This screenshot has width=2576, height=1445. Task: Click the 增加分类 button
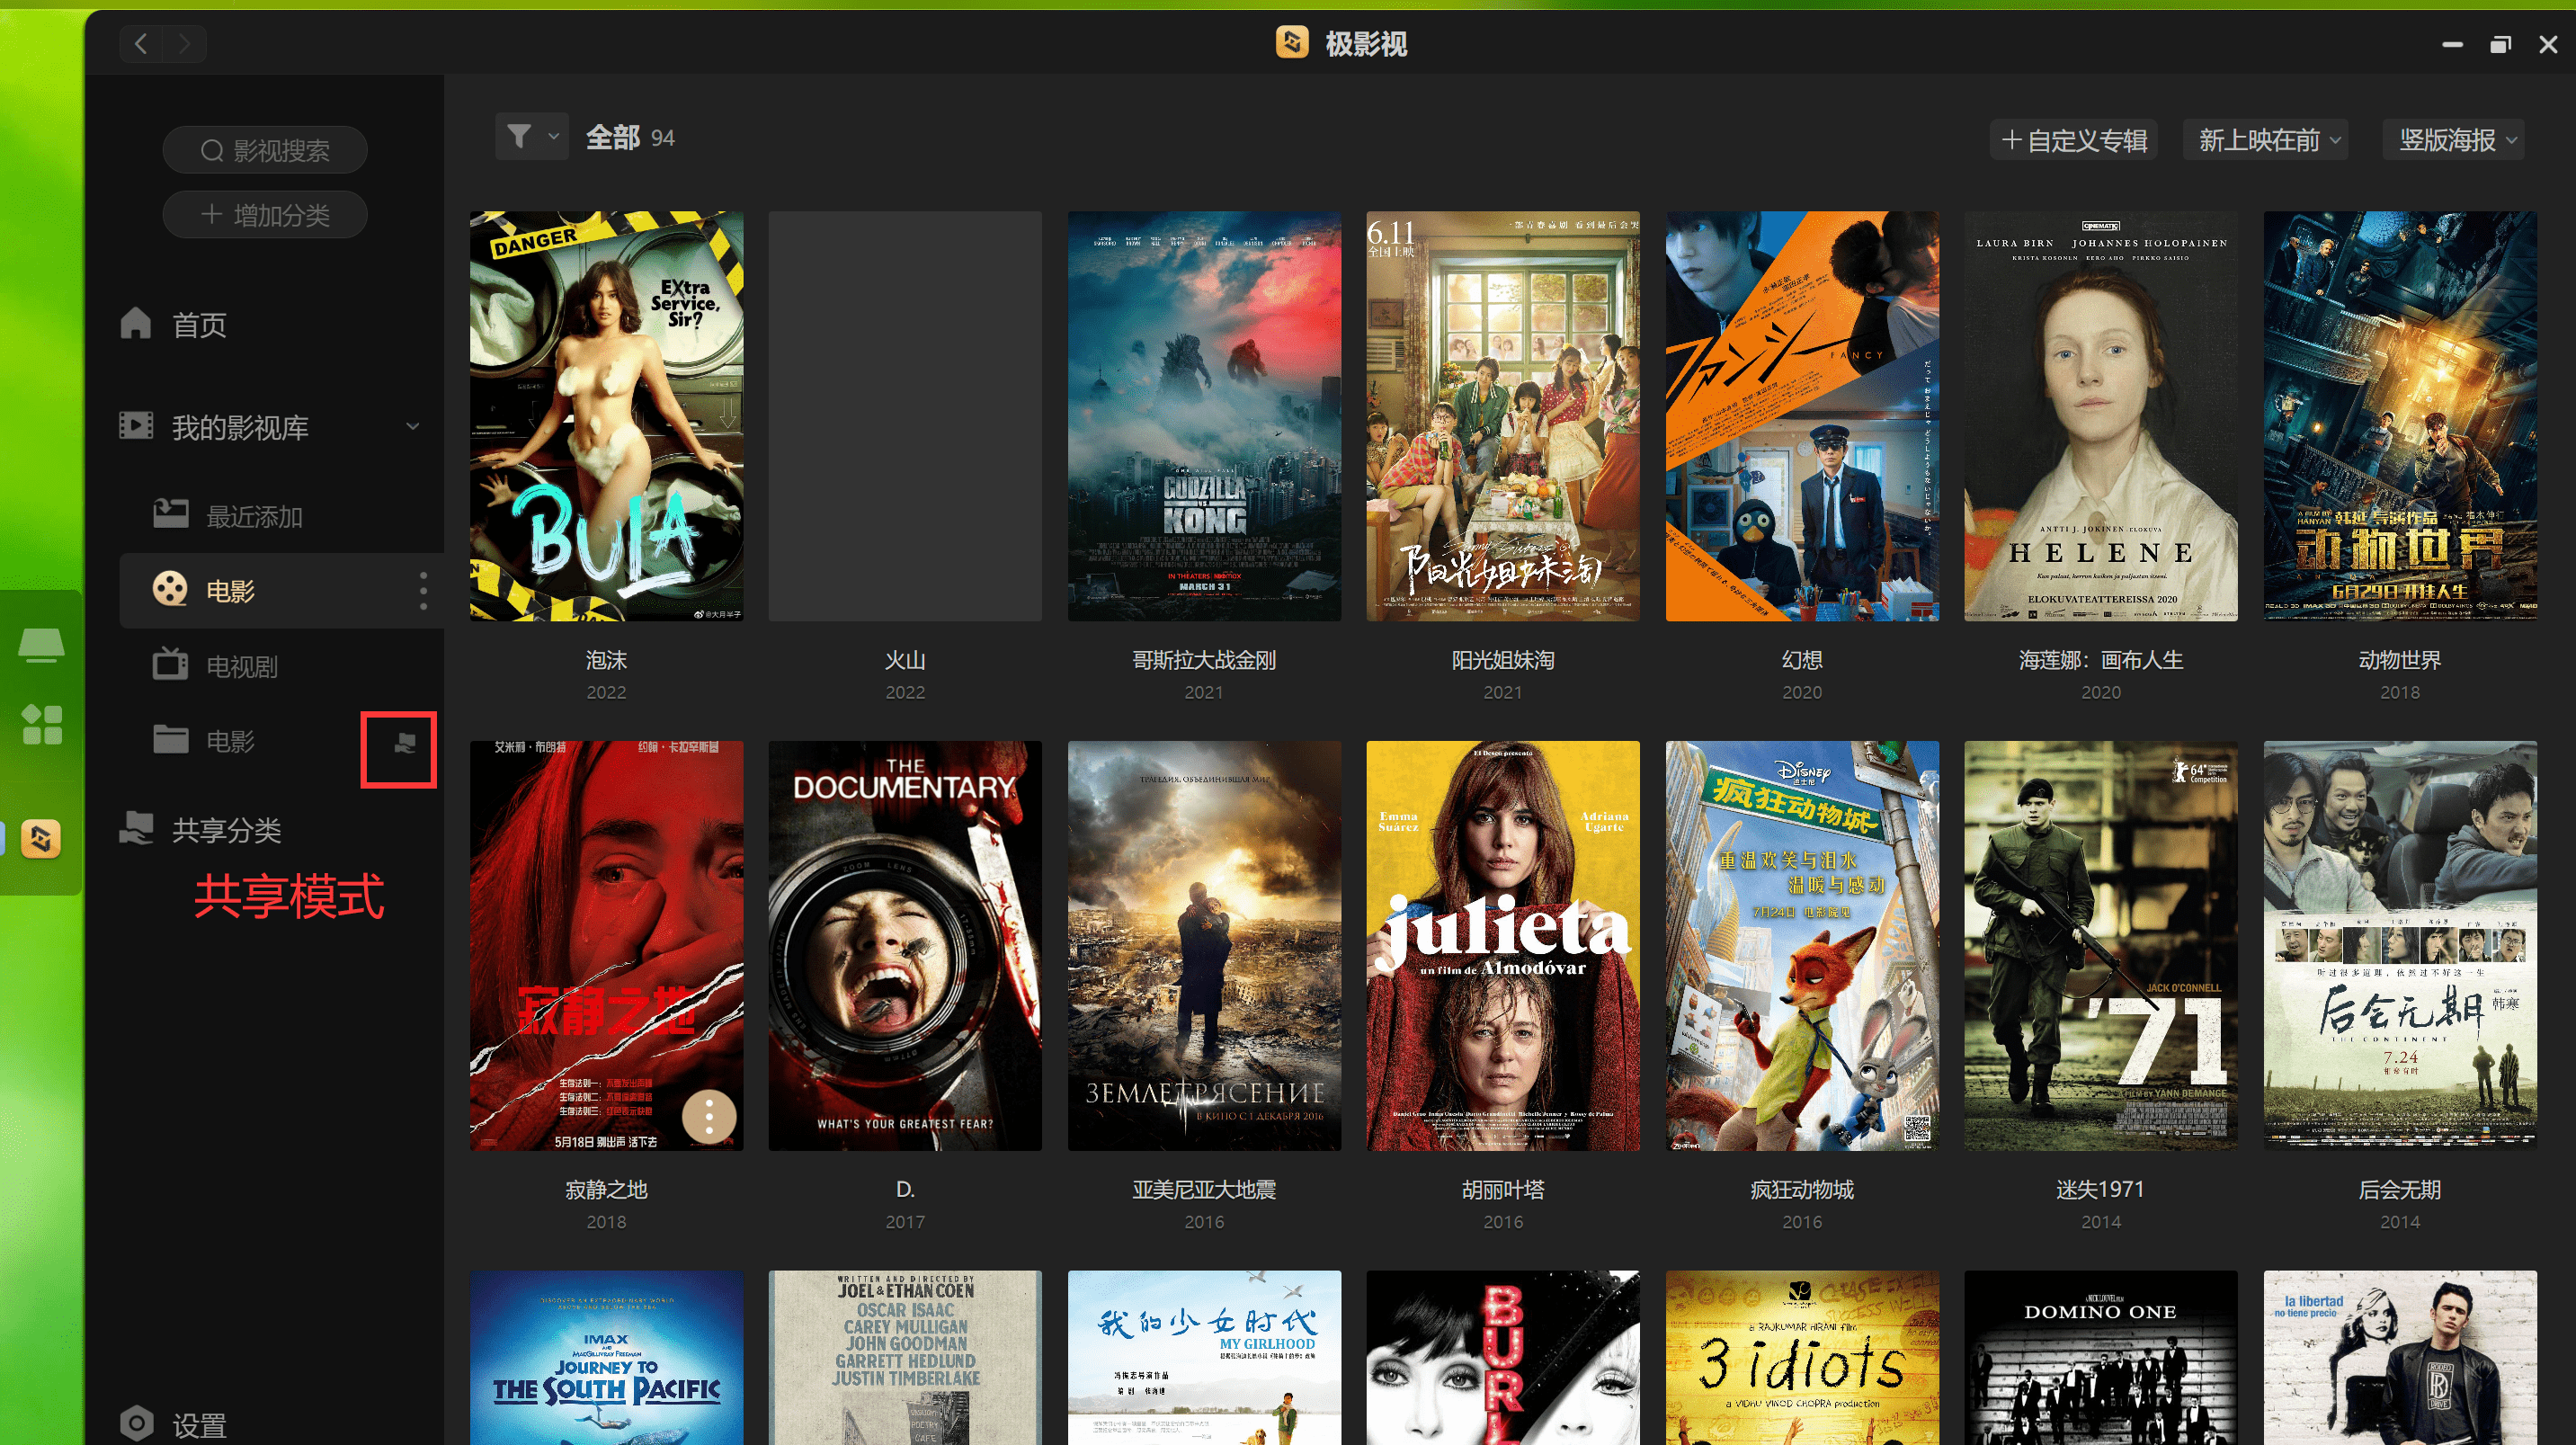[x=265, y=214]
